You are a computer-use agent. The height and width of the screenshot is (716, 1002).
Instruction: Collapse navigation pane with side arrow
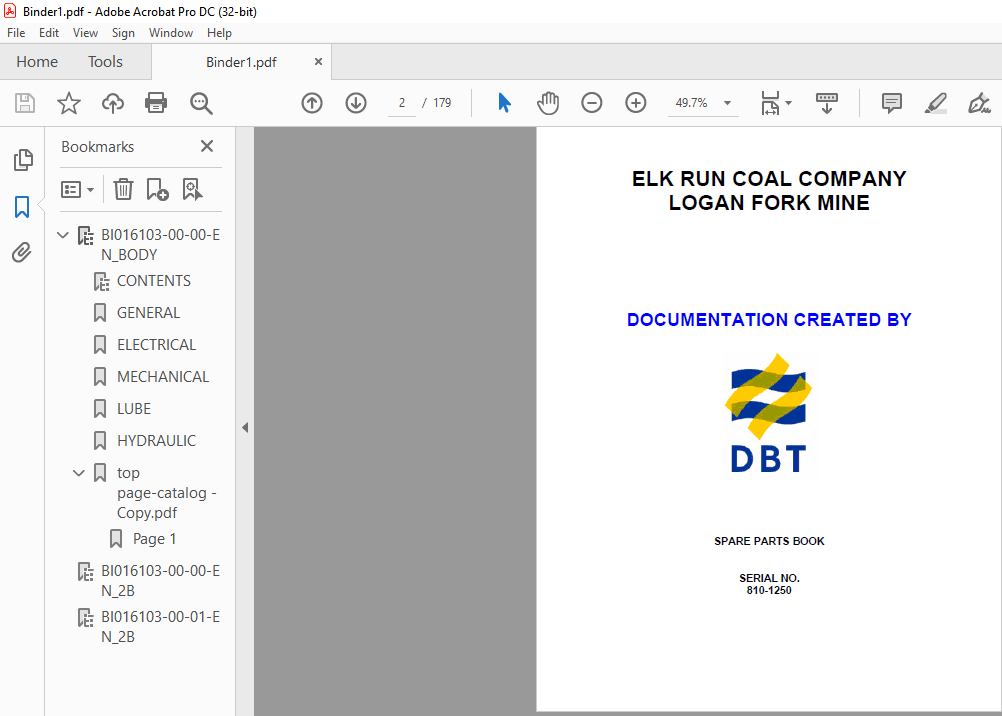point(245,428)
